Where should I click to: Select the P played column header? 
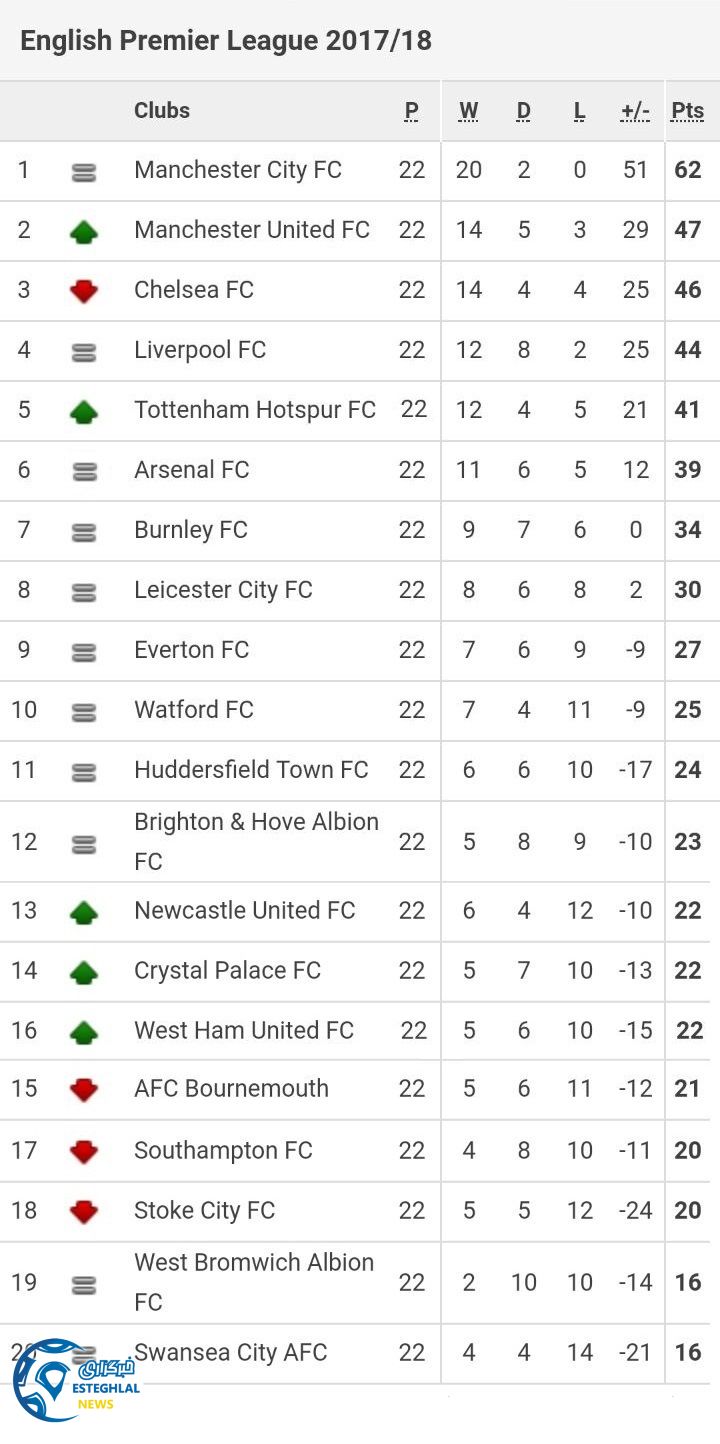click(x=412, y=111)
